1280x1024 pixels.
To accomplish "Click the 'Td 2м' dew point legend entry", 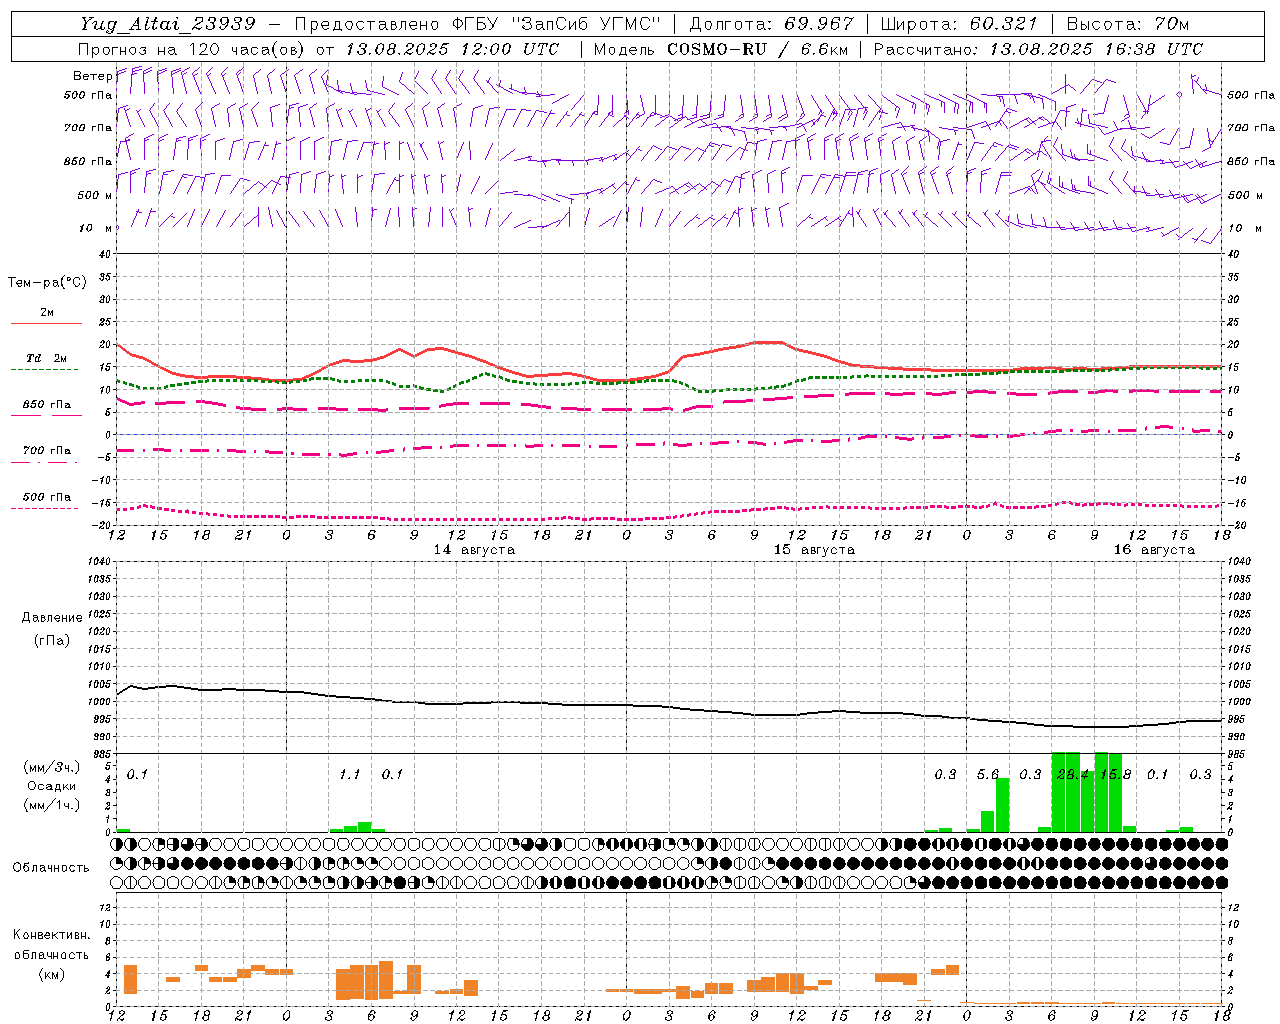I will point(46,358).
